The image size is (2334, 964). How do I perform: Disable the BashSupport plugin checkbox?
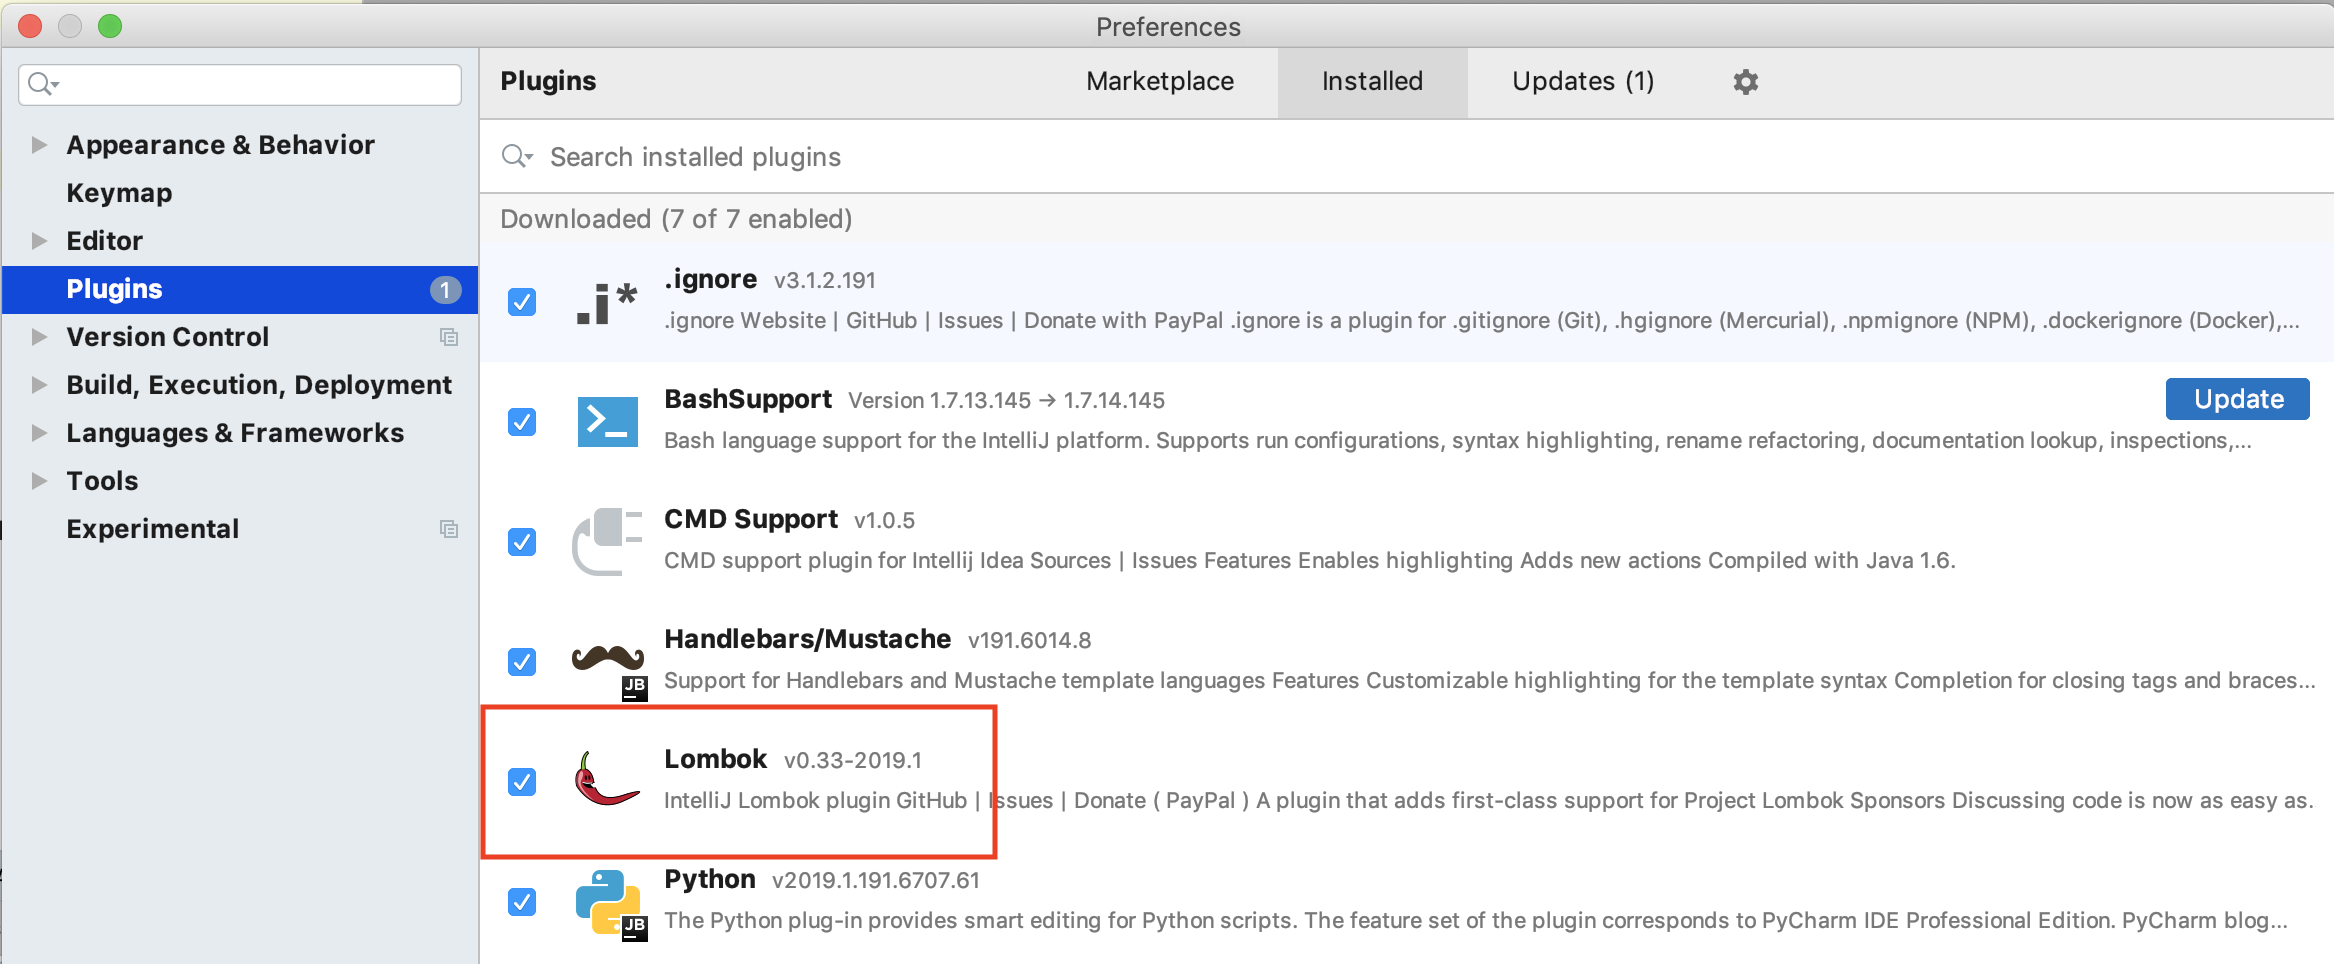click(x=522, y=422)
